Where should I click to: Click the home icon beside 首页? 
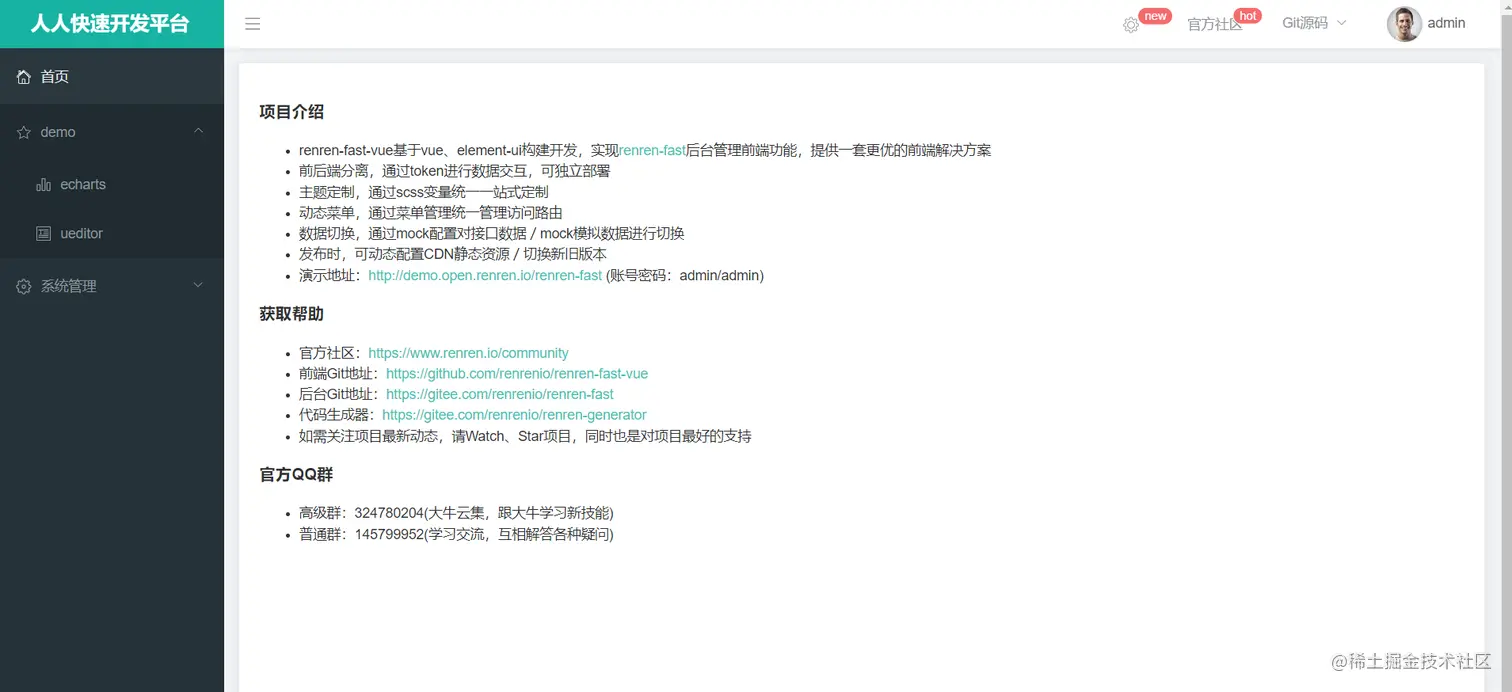(22, 75)
